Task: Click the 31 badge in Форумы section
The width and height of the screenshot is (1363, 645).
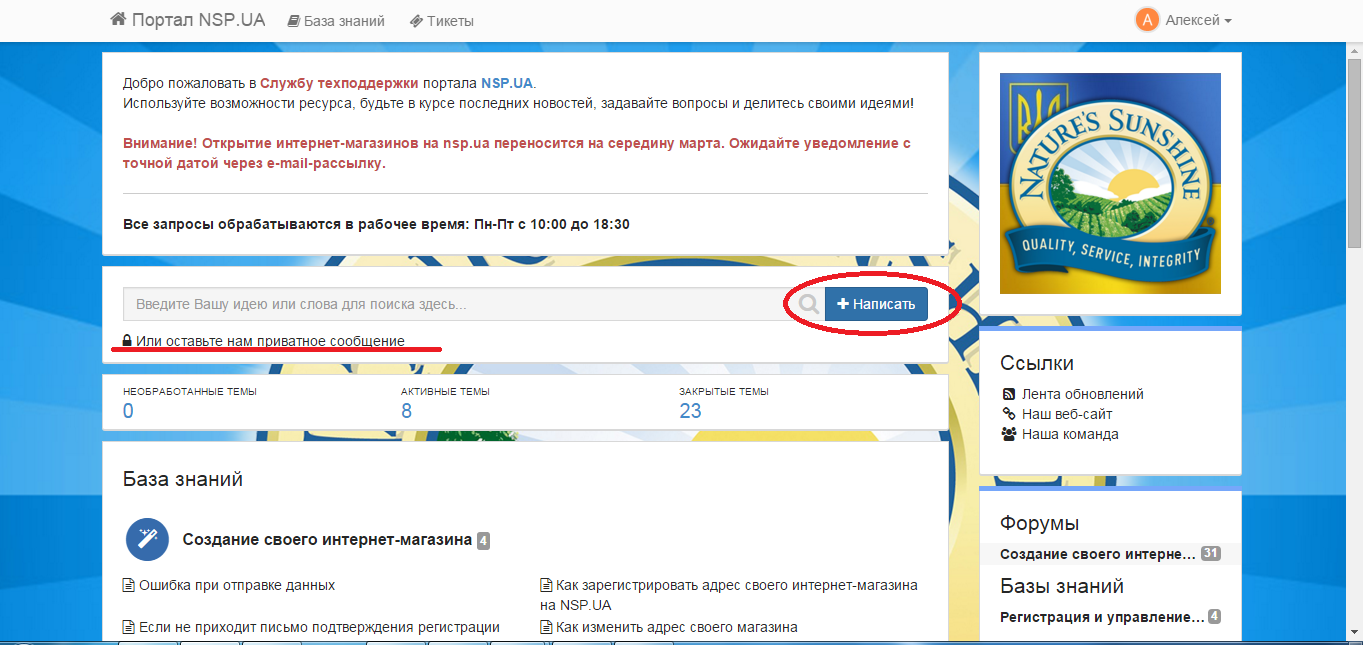Action: pos(1210,553)
